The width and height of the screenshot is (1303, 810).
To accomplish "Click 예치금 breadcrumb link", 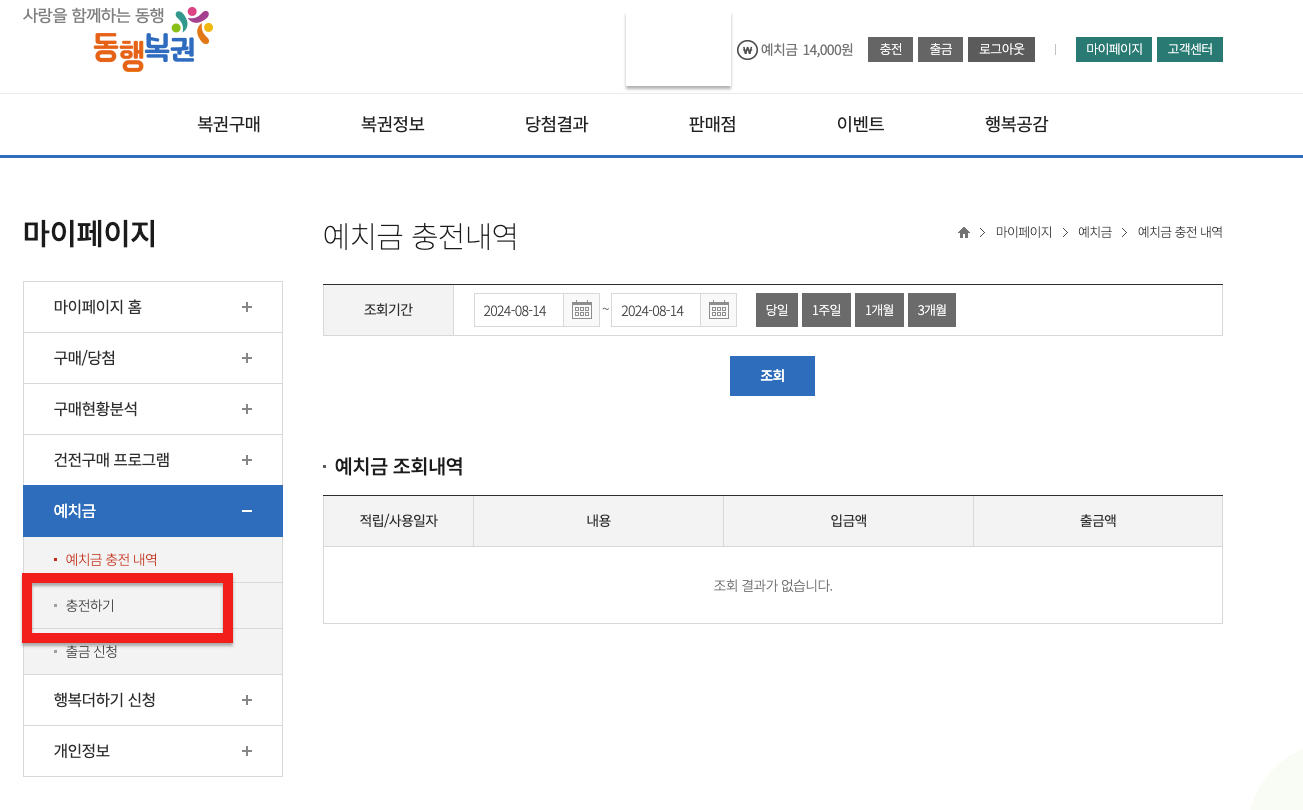I will pos(1095,232).
